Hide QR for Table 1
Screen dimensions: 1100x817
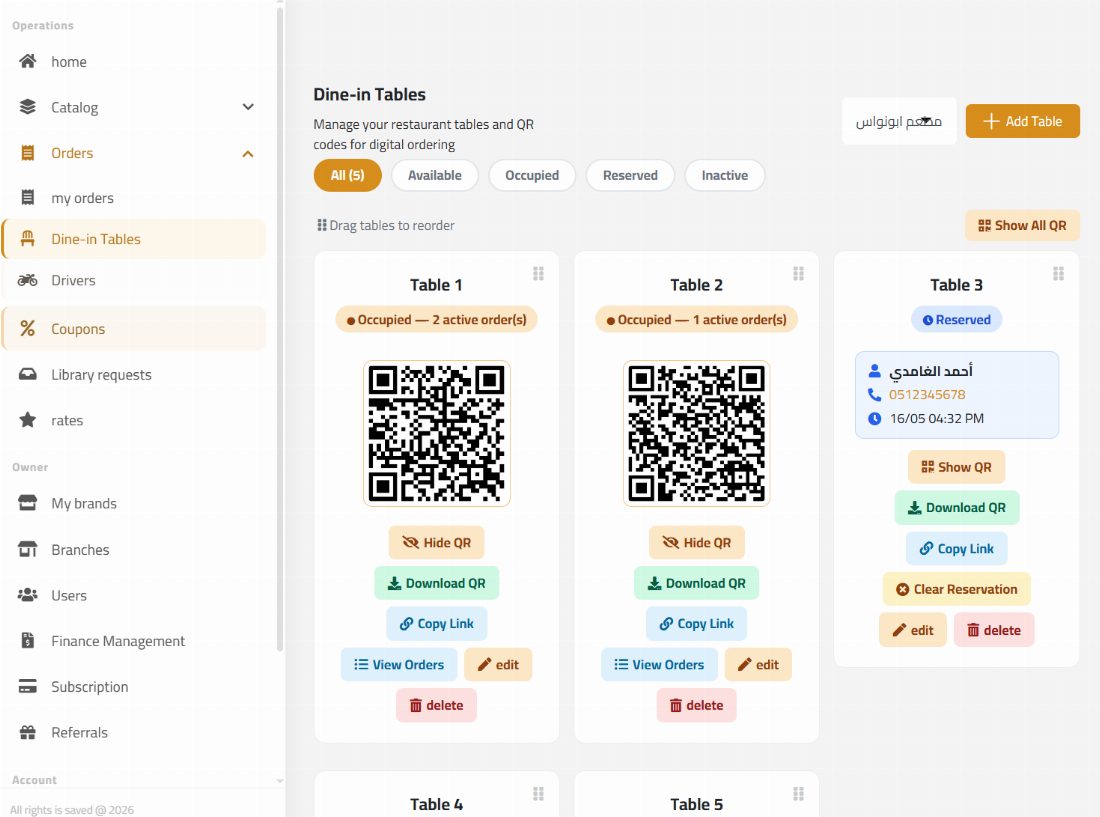click(436, 542)
